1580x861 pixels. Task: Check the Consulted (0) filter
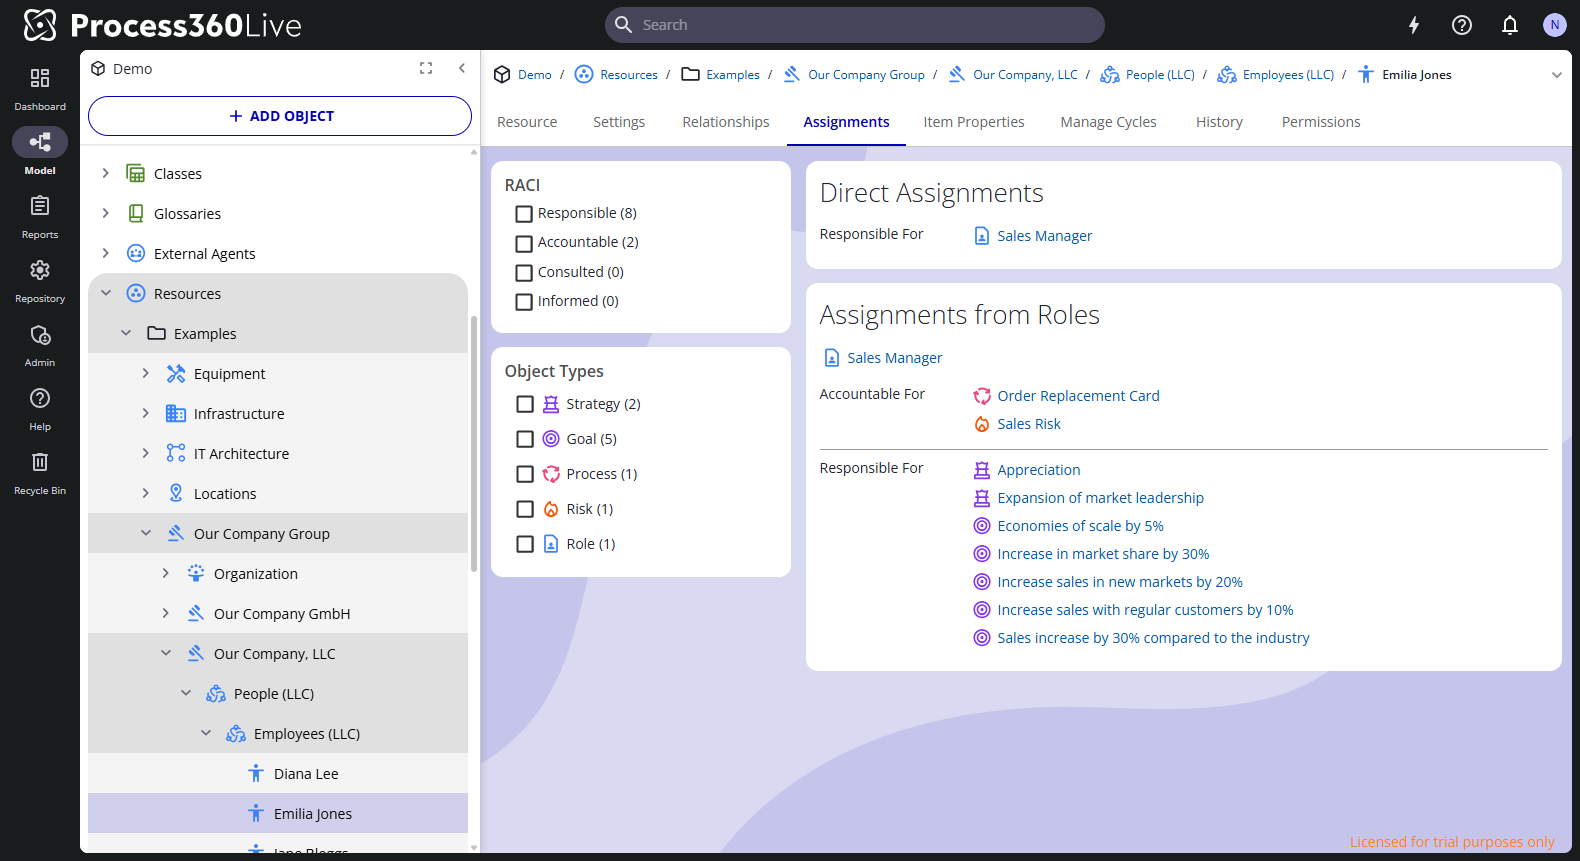click(x=524, y=273)
